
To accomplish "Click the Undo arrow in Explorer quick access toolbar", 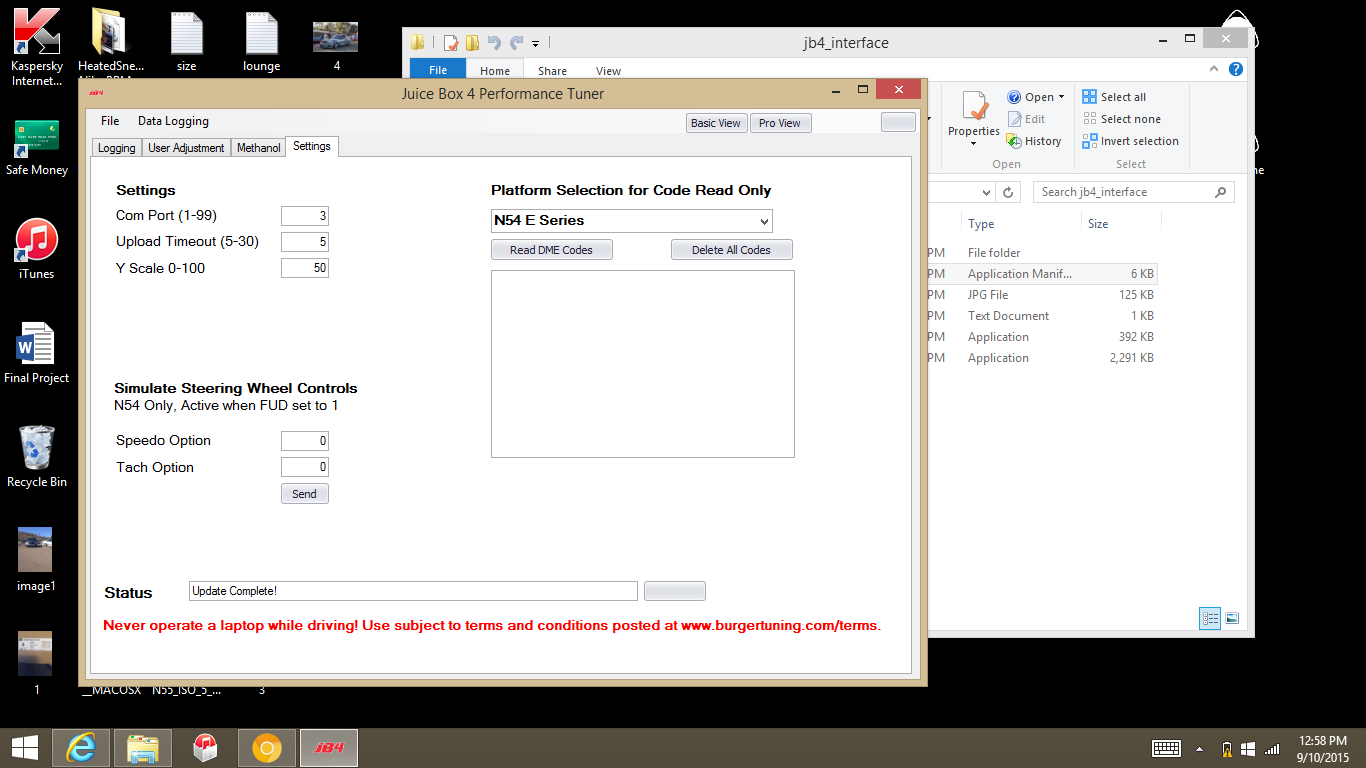I will pyautogui.click(x=494, y=42).
